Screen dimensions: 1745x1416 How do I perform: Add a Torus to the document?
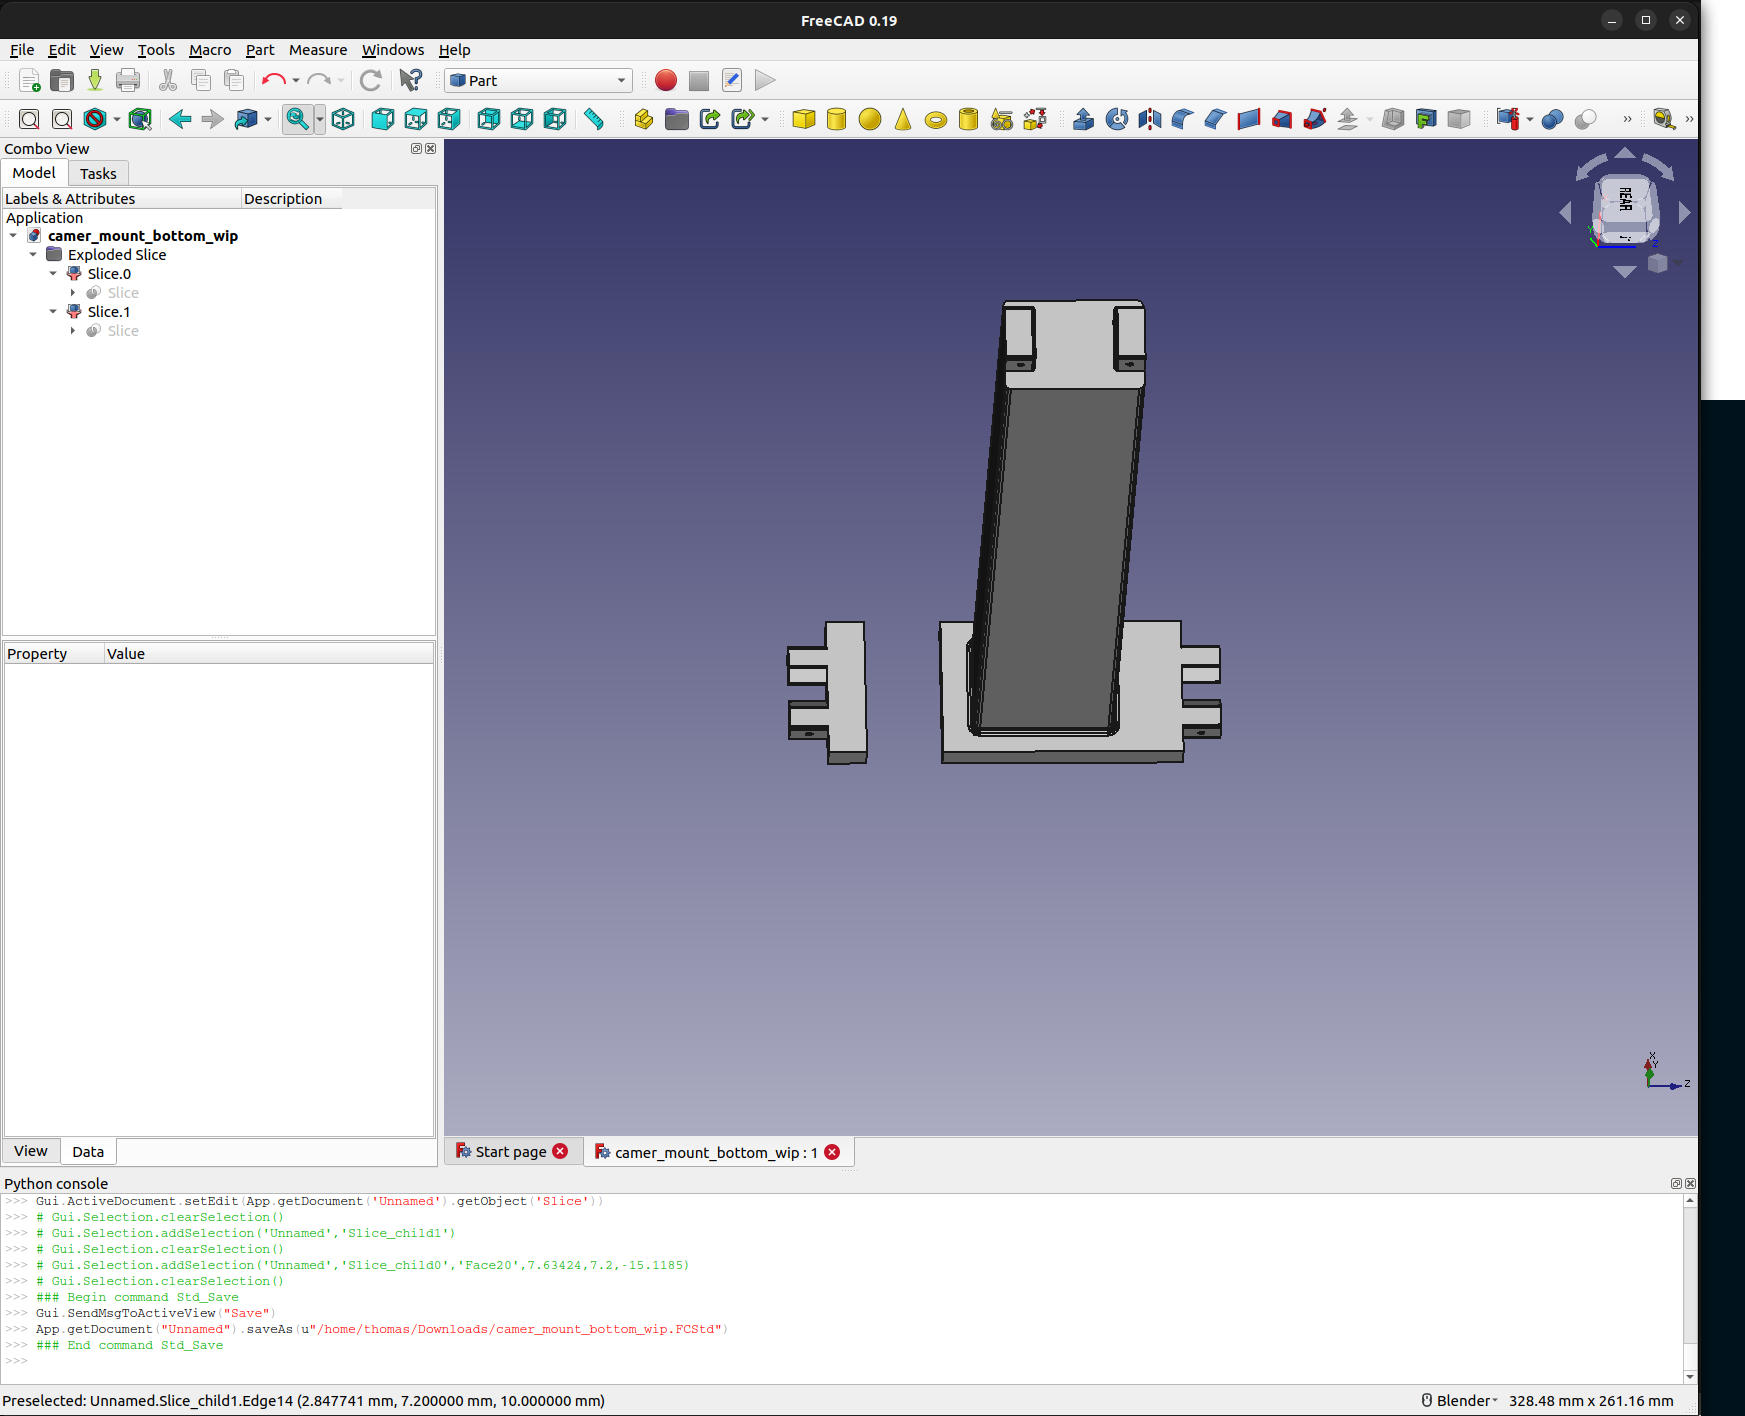point(936,119)
